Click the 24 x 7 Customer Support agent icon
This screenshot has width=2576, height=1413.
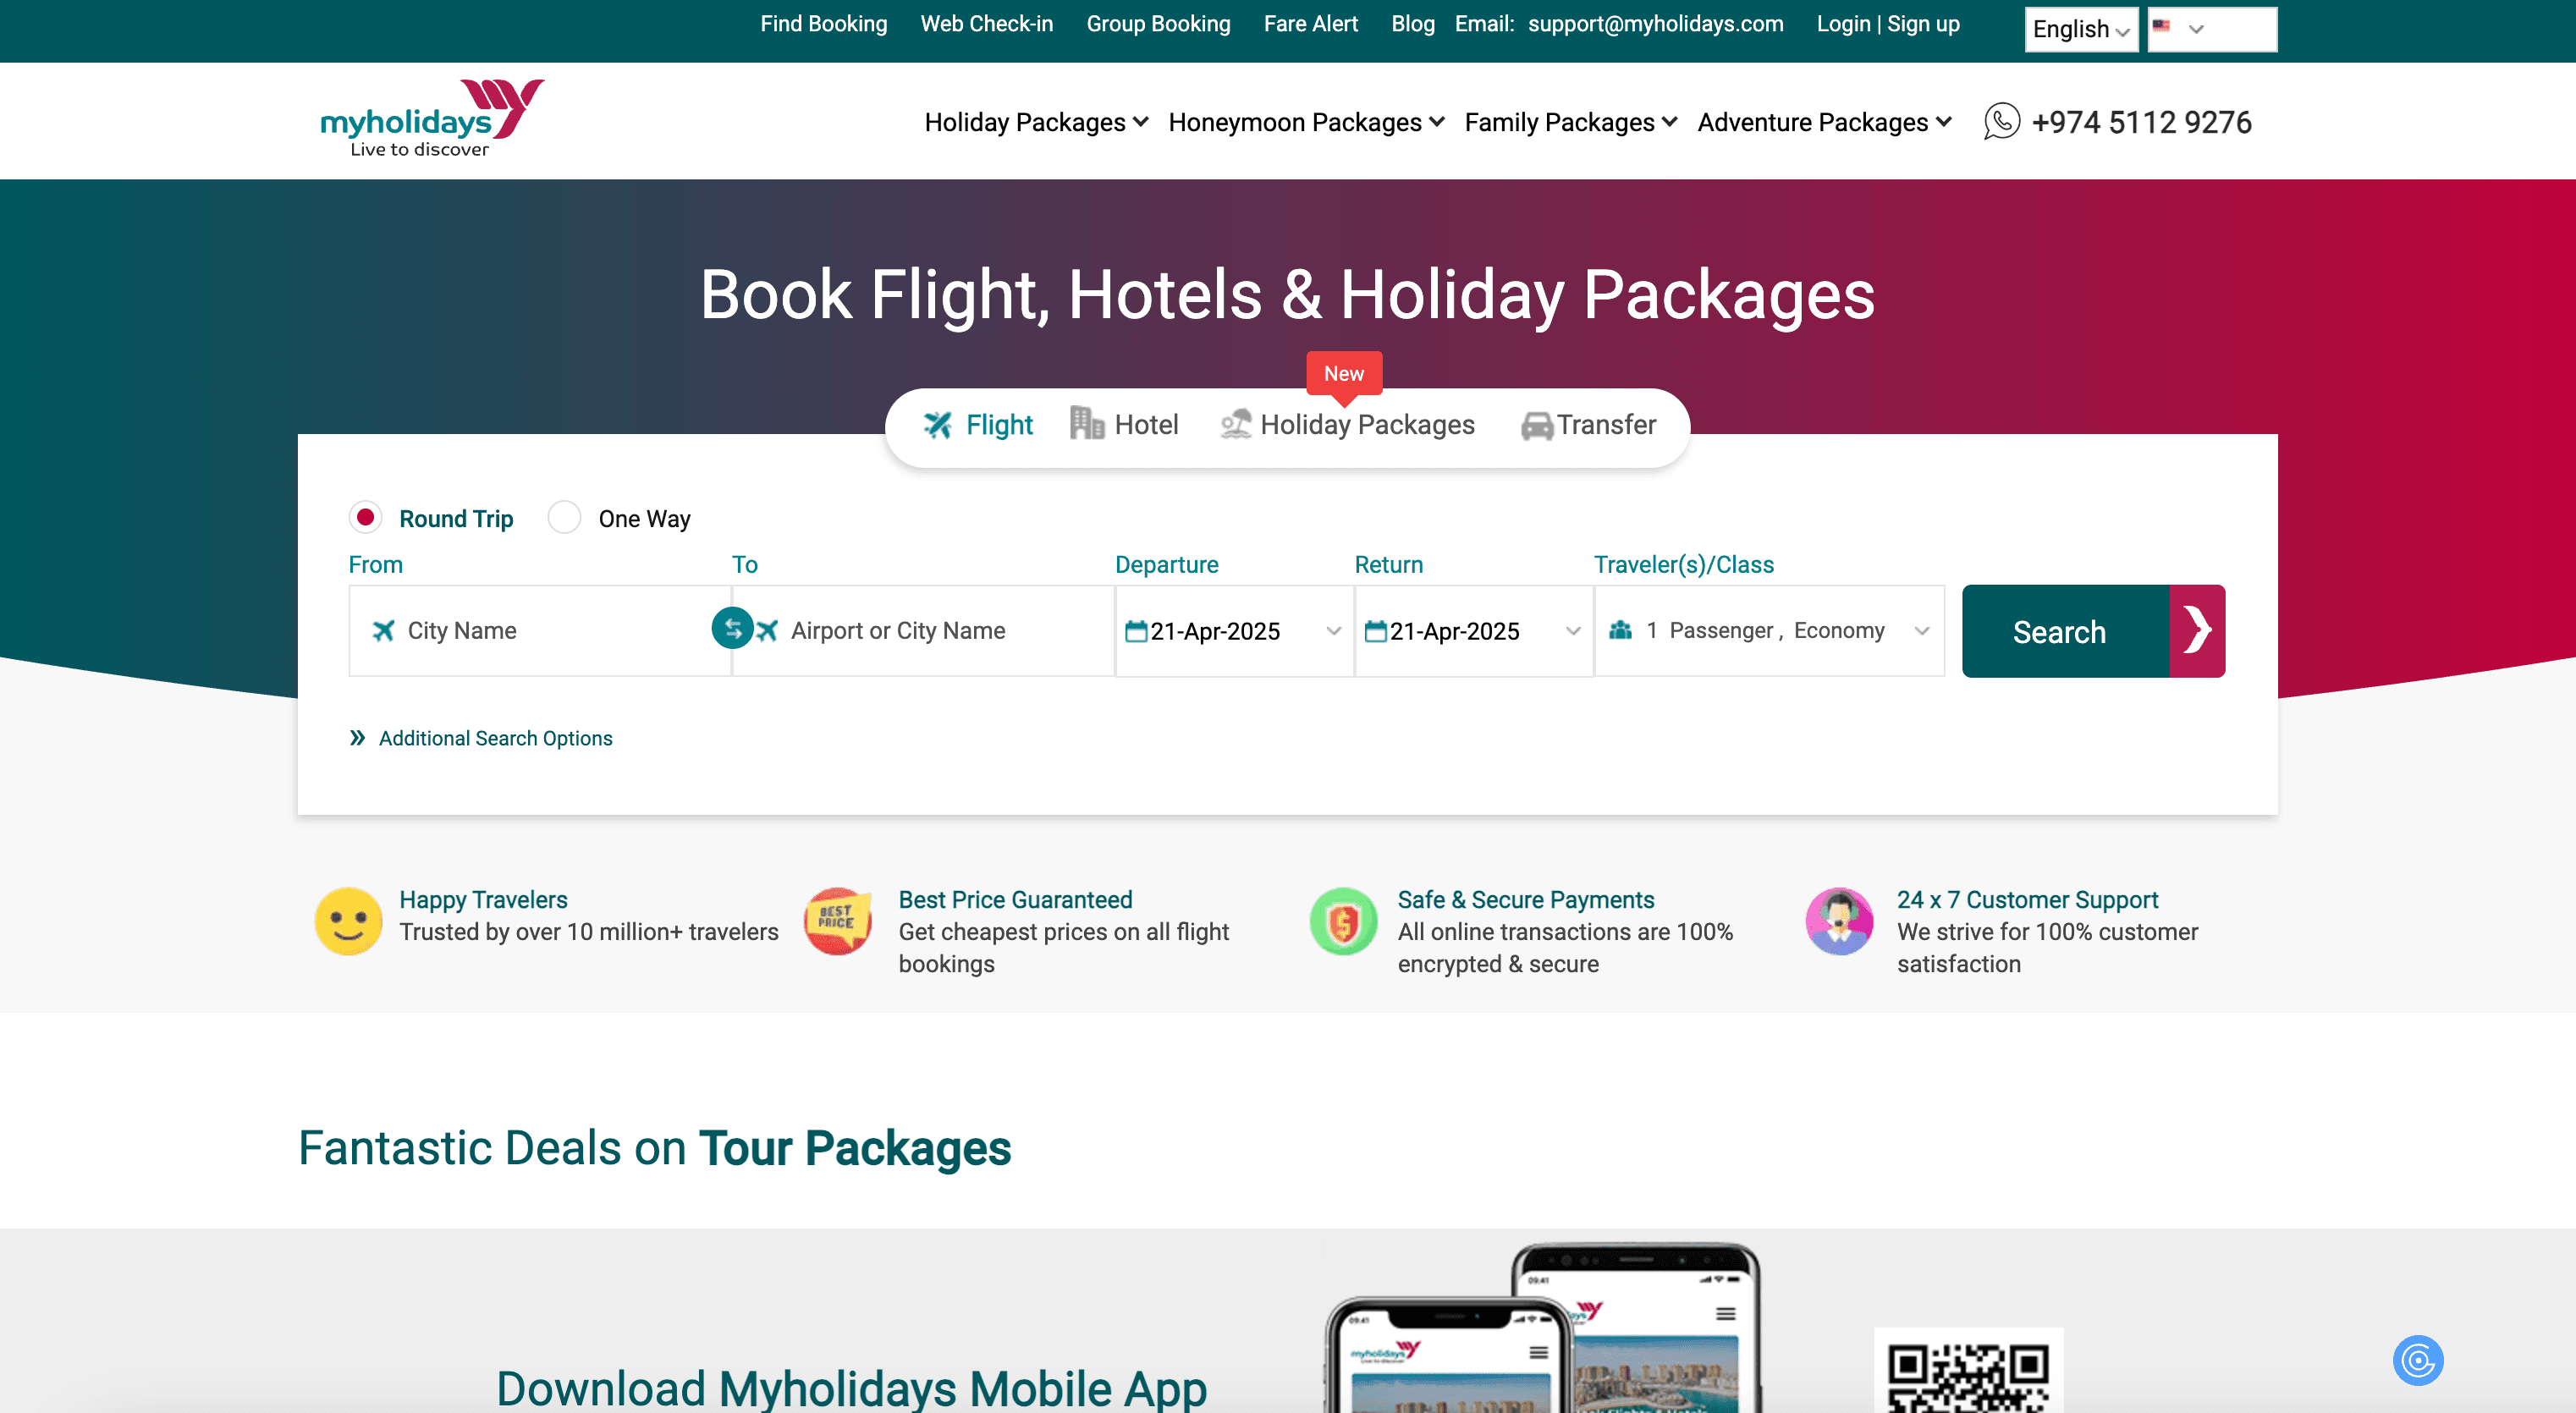click(1839, 921)
